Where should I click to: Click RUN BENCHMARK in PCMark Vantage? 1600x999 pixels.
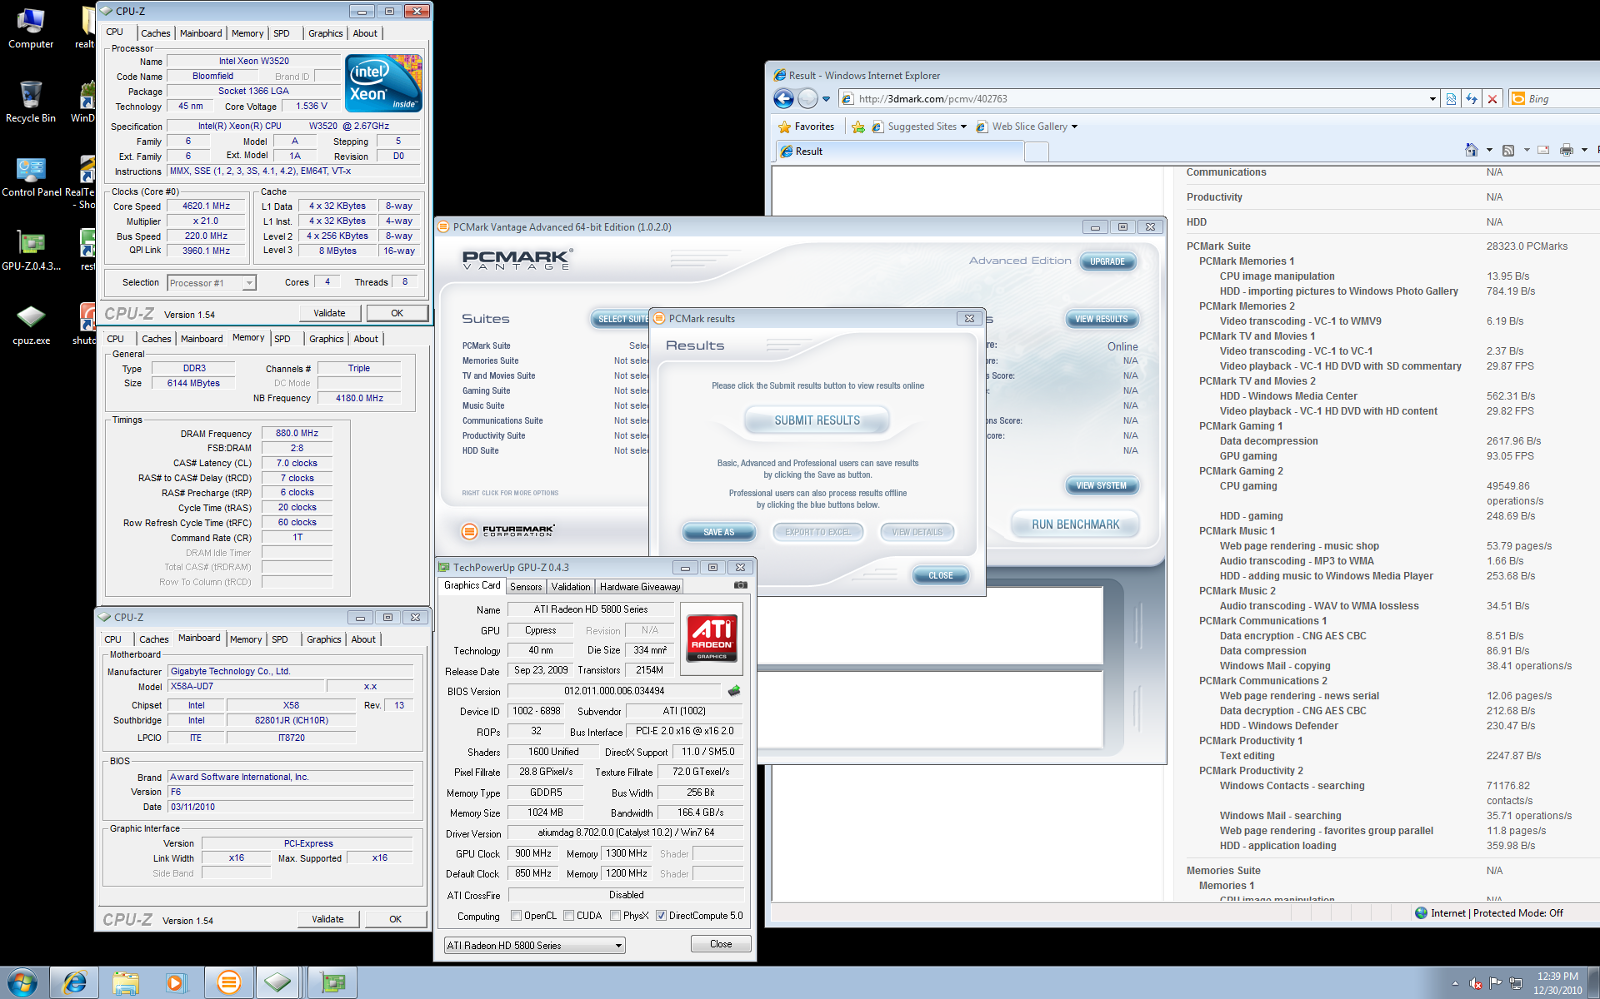pos(1075,524)
